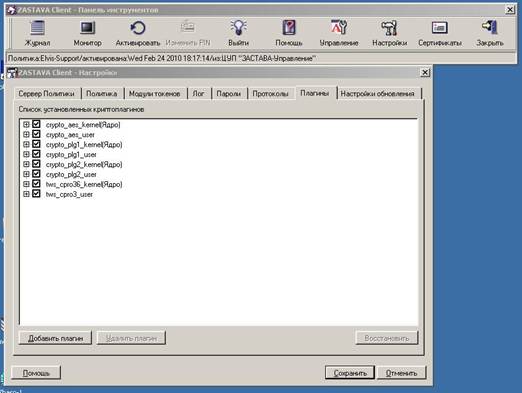Image resolution: width=522 pixels, height=393 pixels.
Task: Close the ZASTAVA Client Настройки dialog
Action: coord(425,72)
